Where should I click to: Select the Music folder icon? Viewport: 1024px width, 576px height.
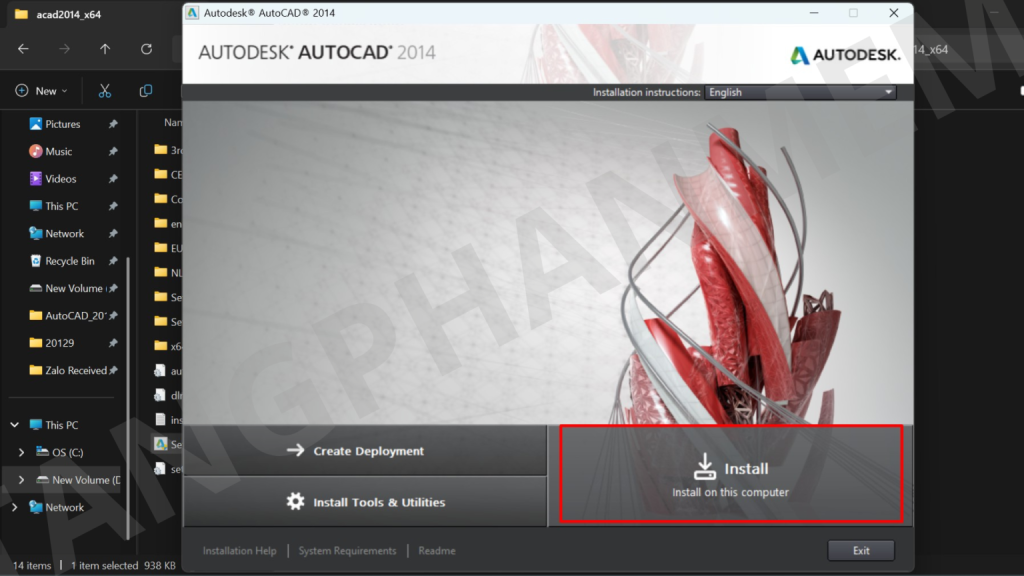click(x=36, y=151)
